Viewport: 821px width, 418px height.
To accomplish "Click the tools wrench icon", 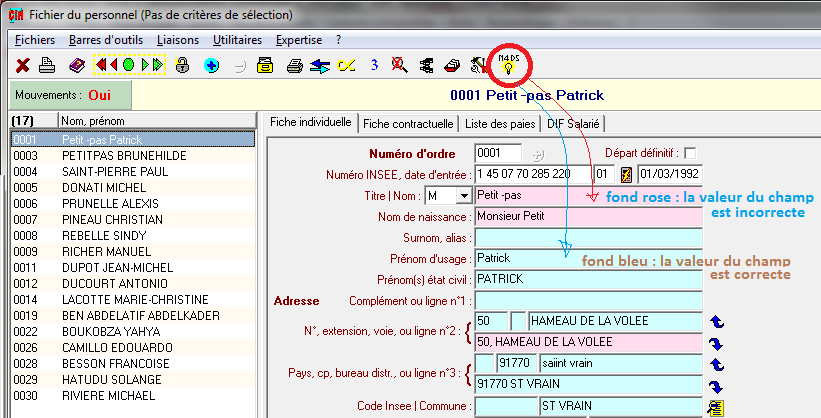I will pyautogui.click(x=479, y=65).
